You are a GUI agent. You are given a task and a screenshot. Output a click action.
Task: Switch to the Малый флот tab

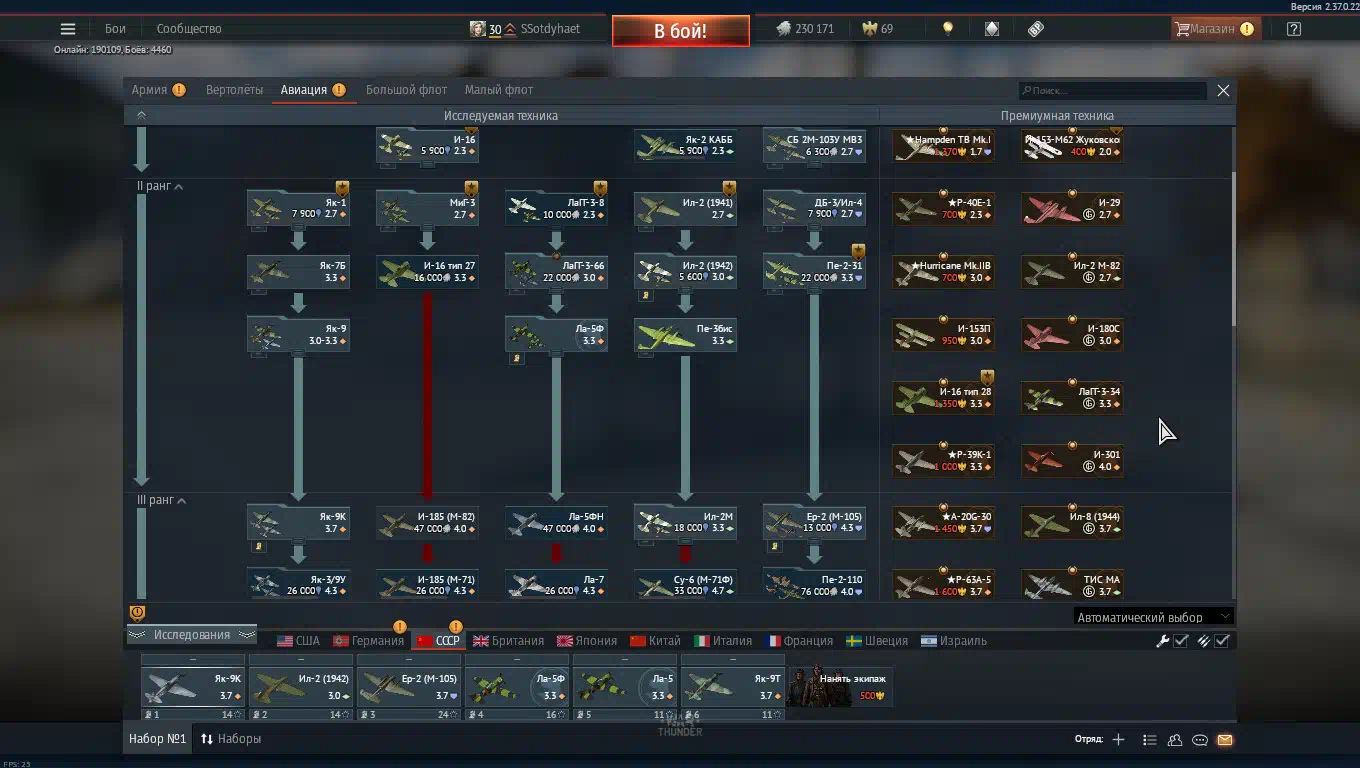pos(498,90)
